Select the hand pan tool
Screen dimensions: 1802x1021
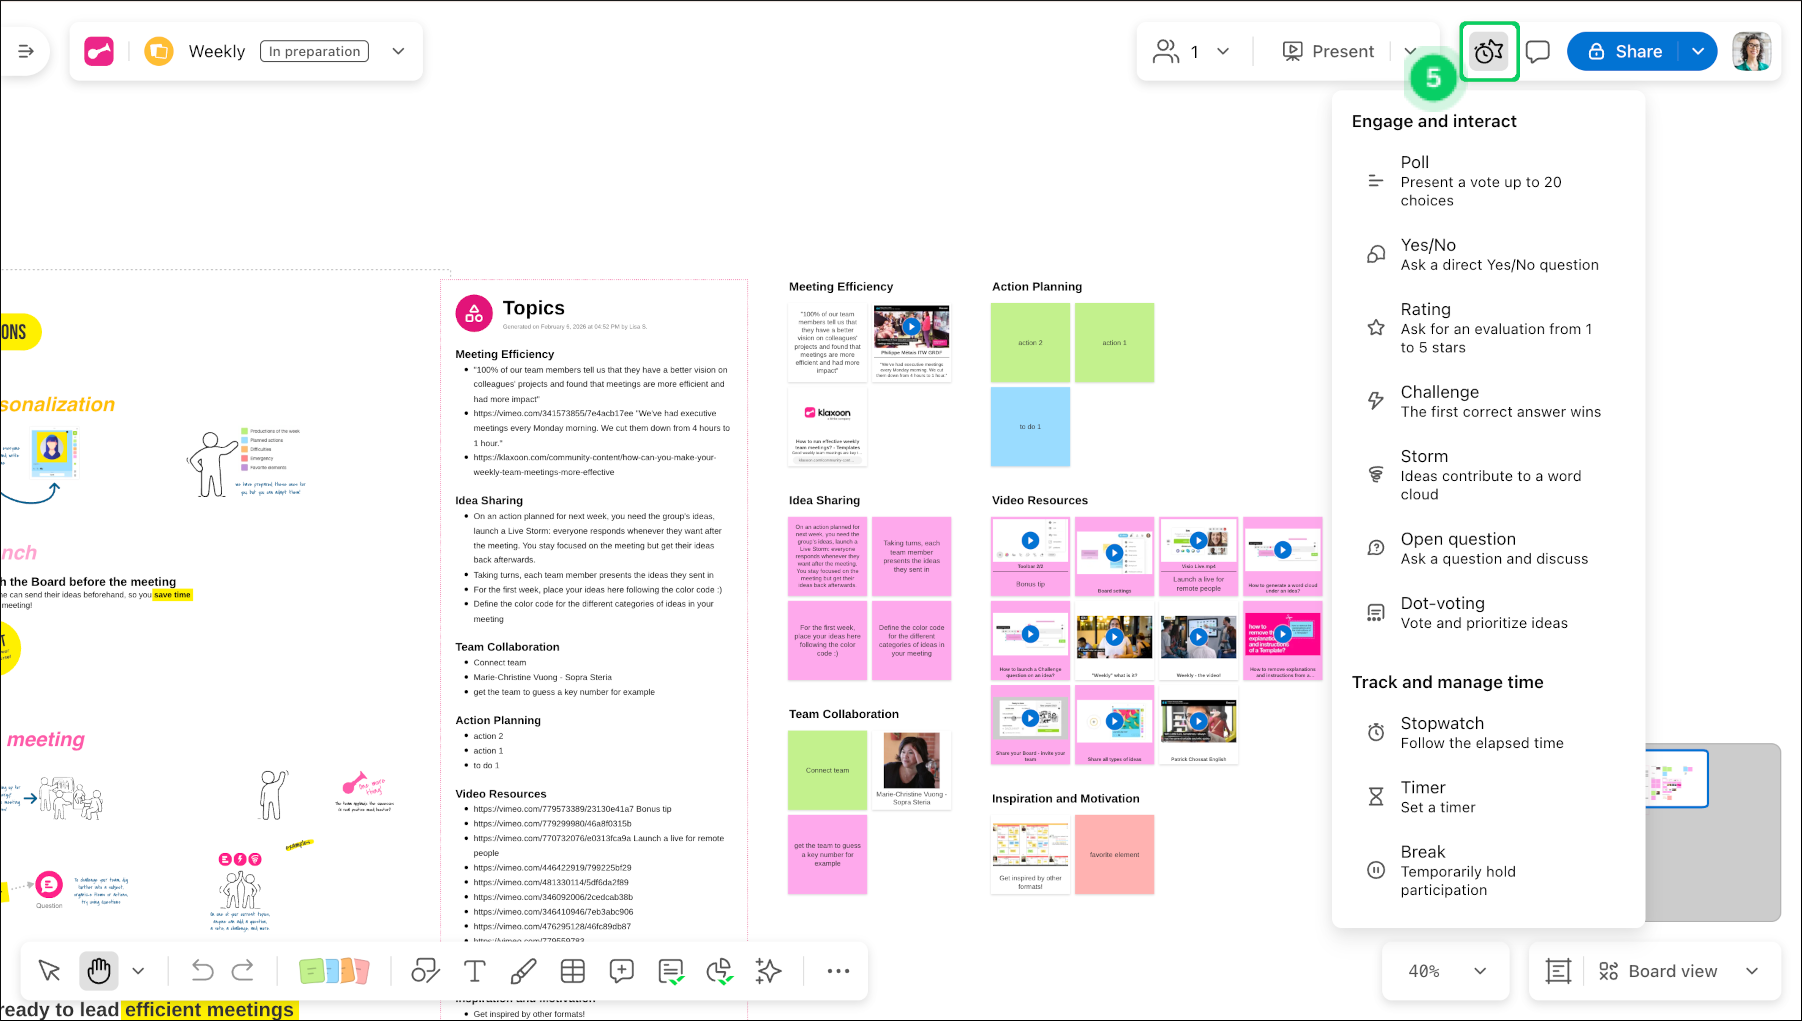click(99, 971)
